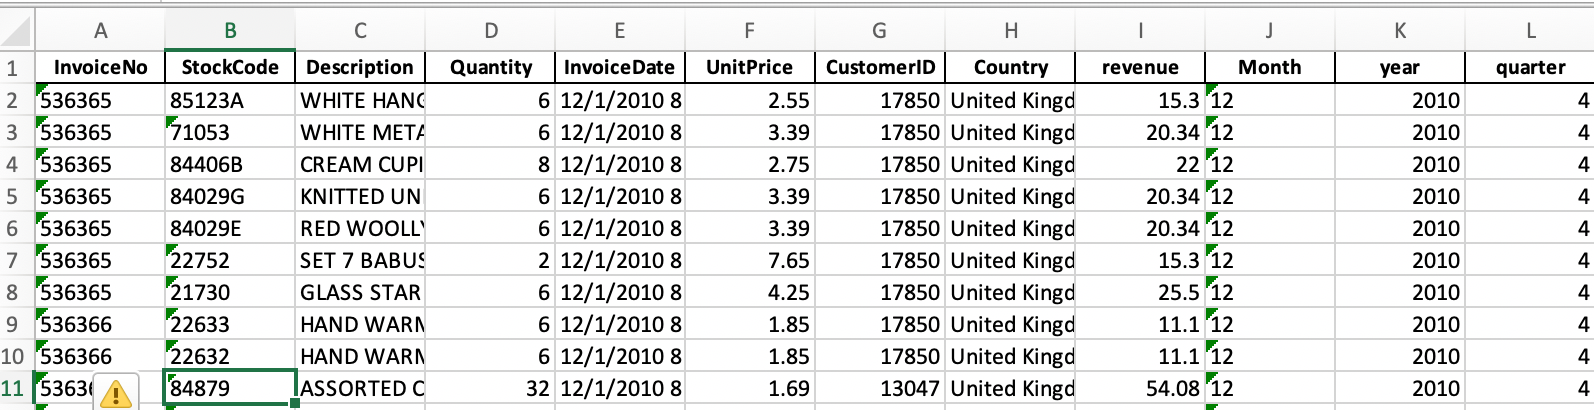Select column D header
The height and width of the screenshot is (410, 1594).
(490, 31)
